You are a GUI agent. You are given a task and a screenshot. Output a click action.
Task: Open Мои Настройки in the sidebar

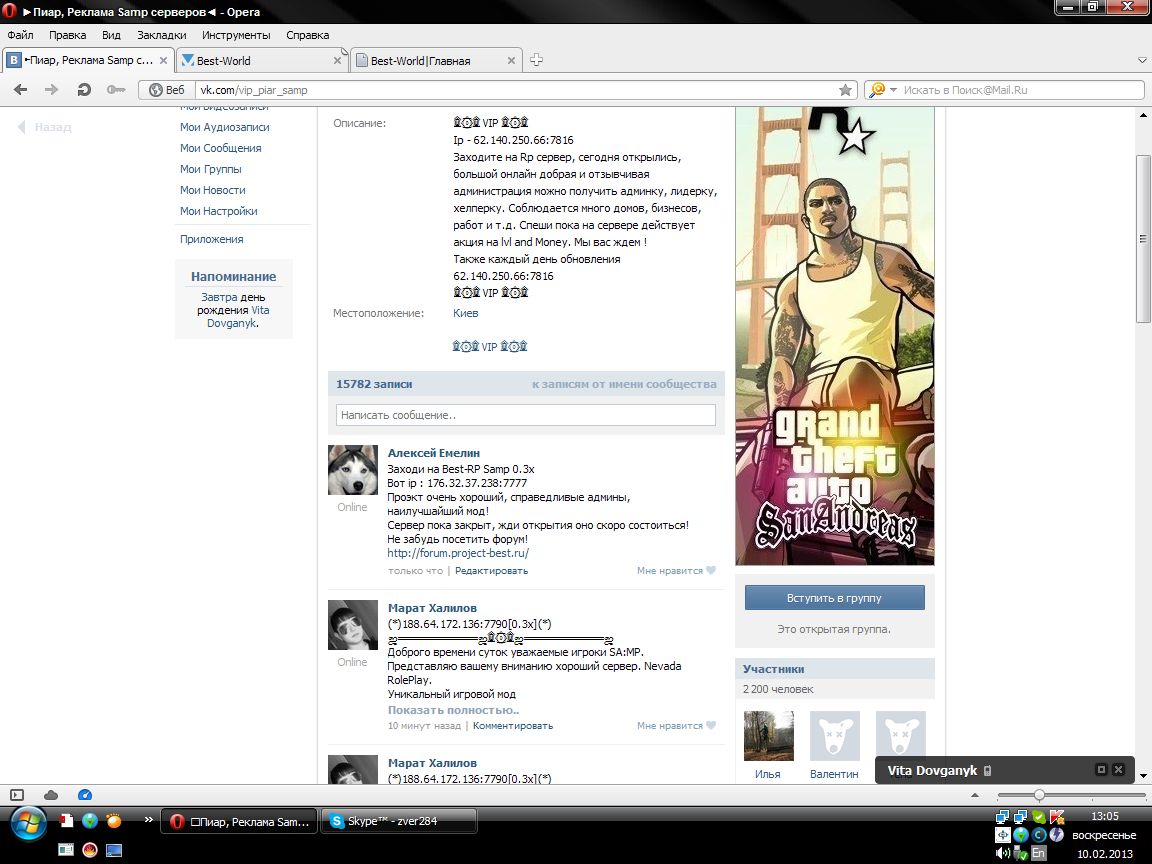[x=219, y=211]
